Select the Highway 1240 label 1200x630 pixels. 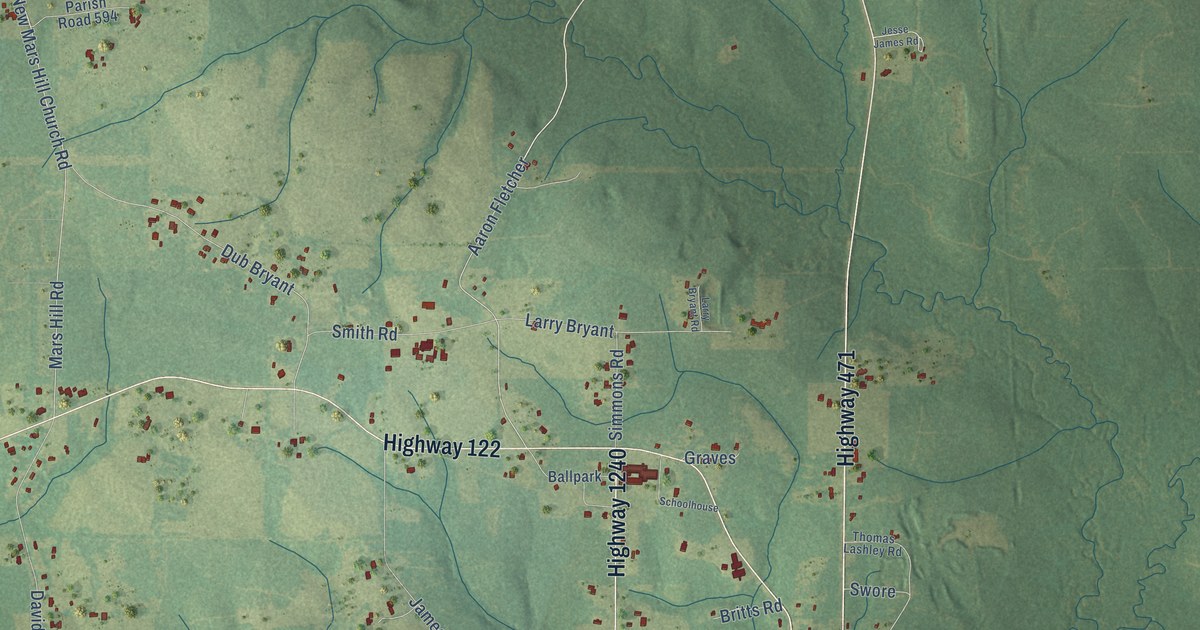(x=617, y=512)
